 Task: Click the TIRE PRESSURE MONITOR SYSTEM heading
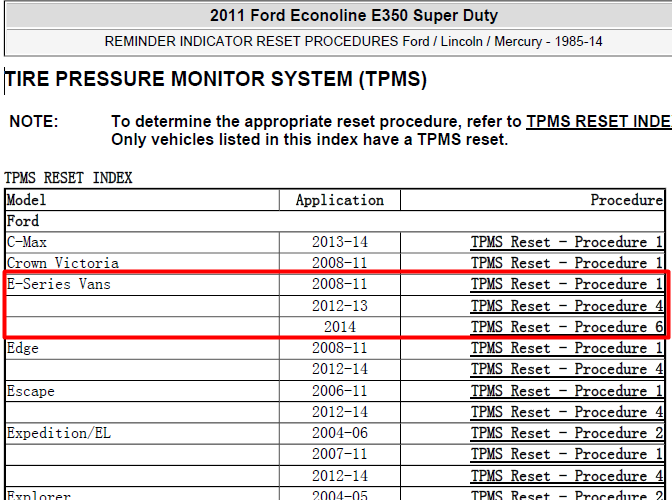[x=216, y=79]
